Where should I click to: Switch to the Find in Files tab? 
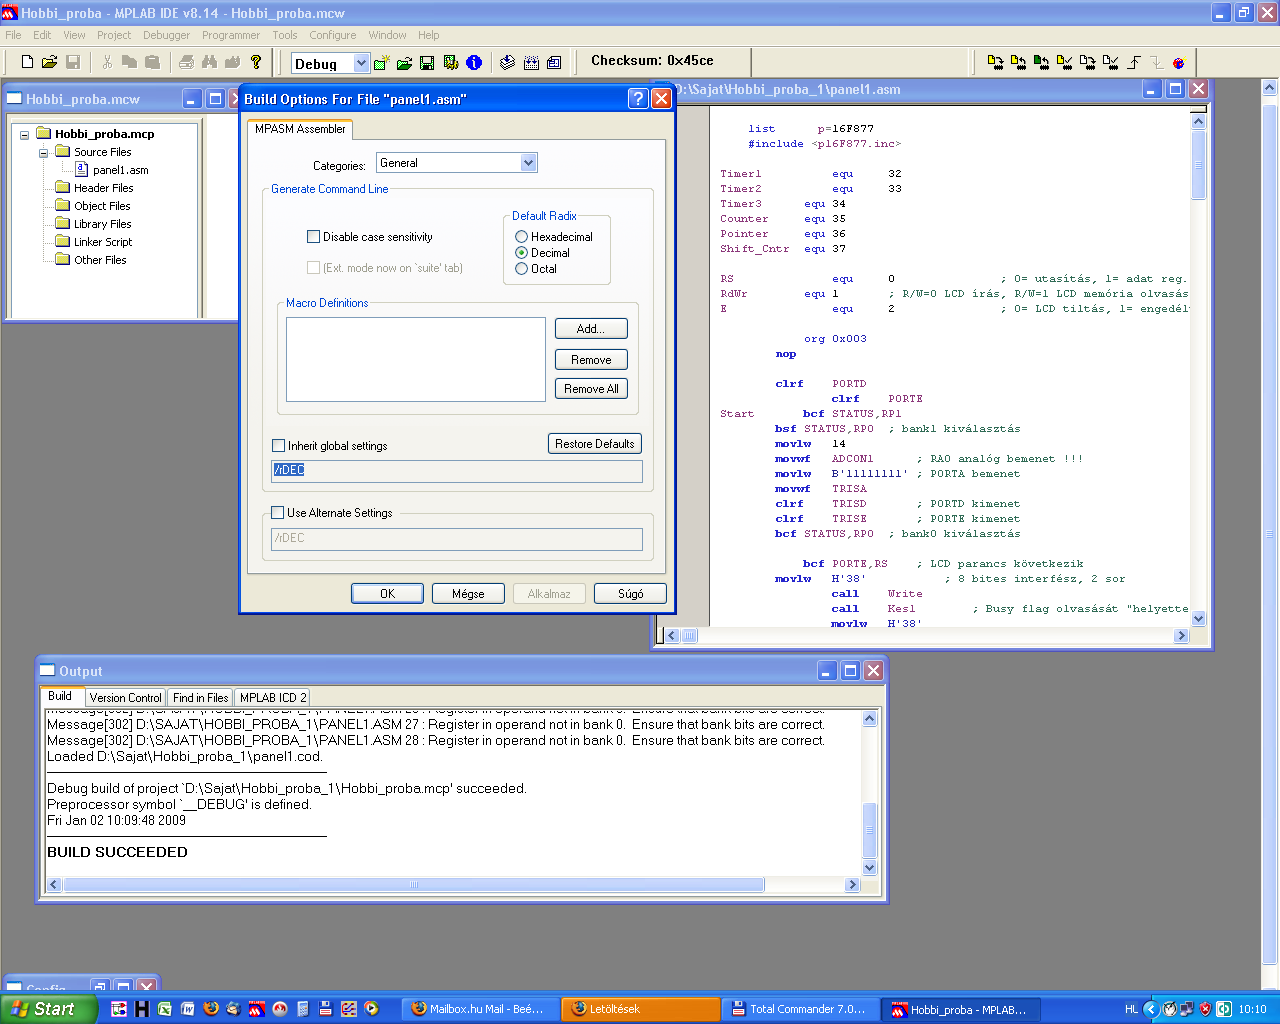coord(200,698)
